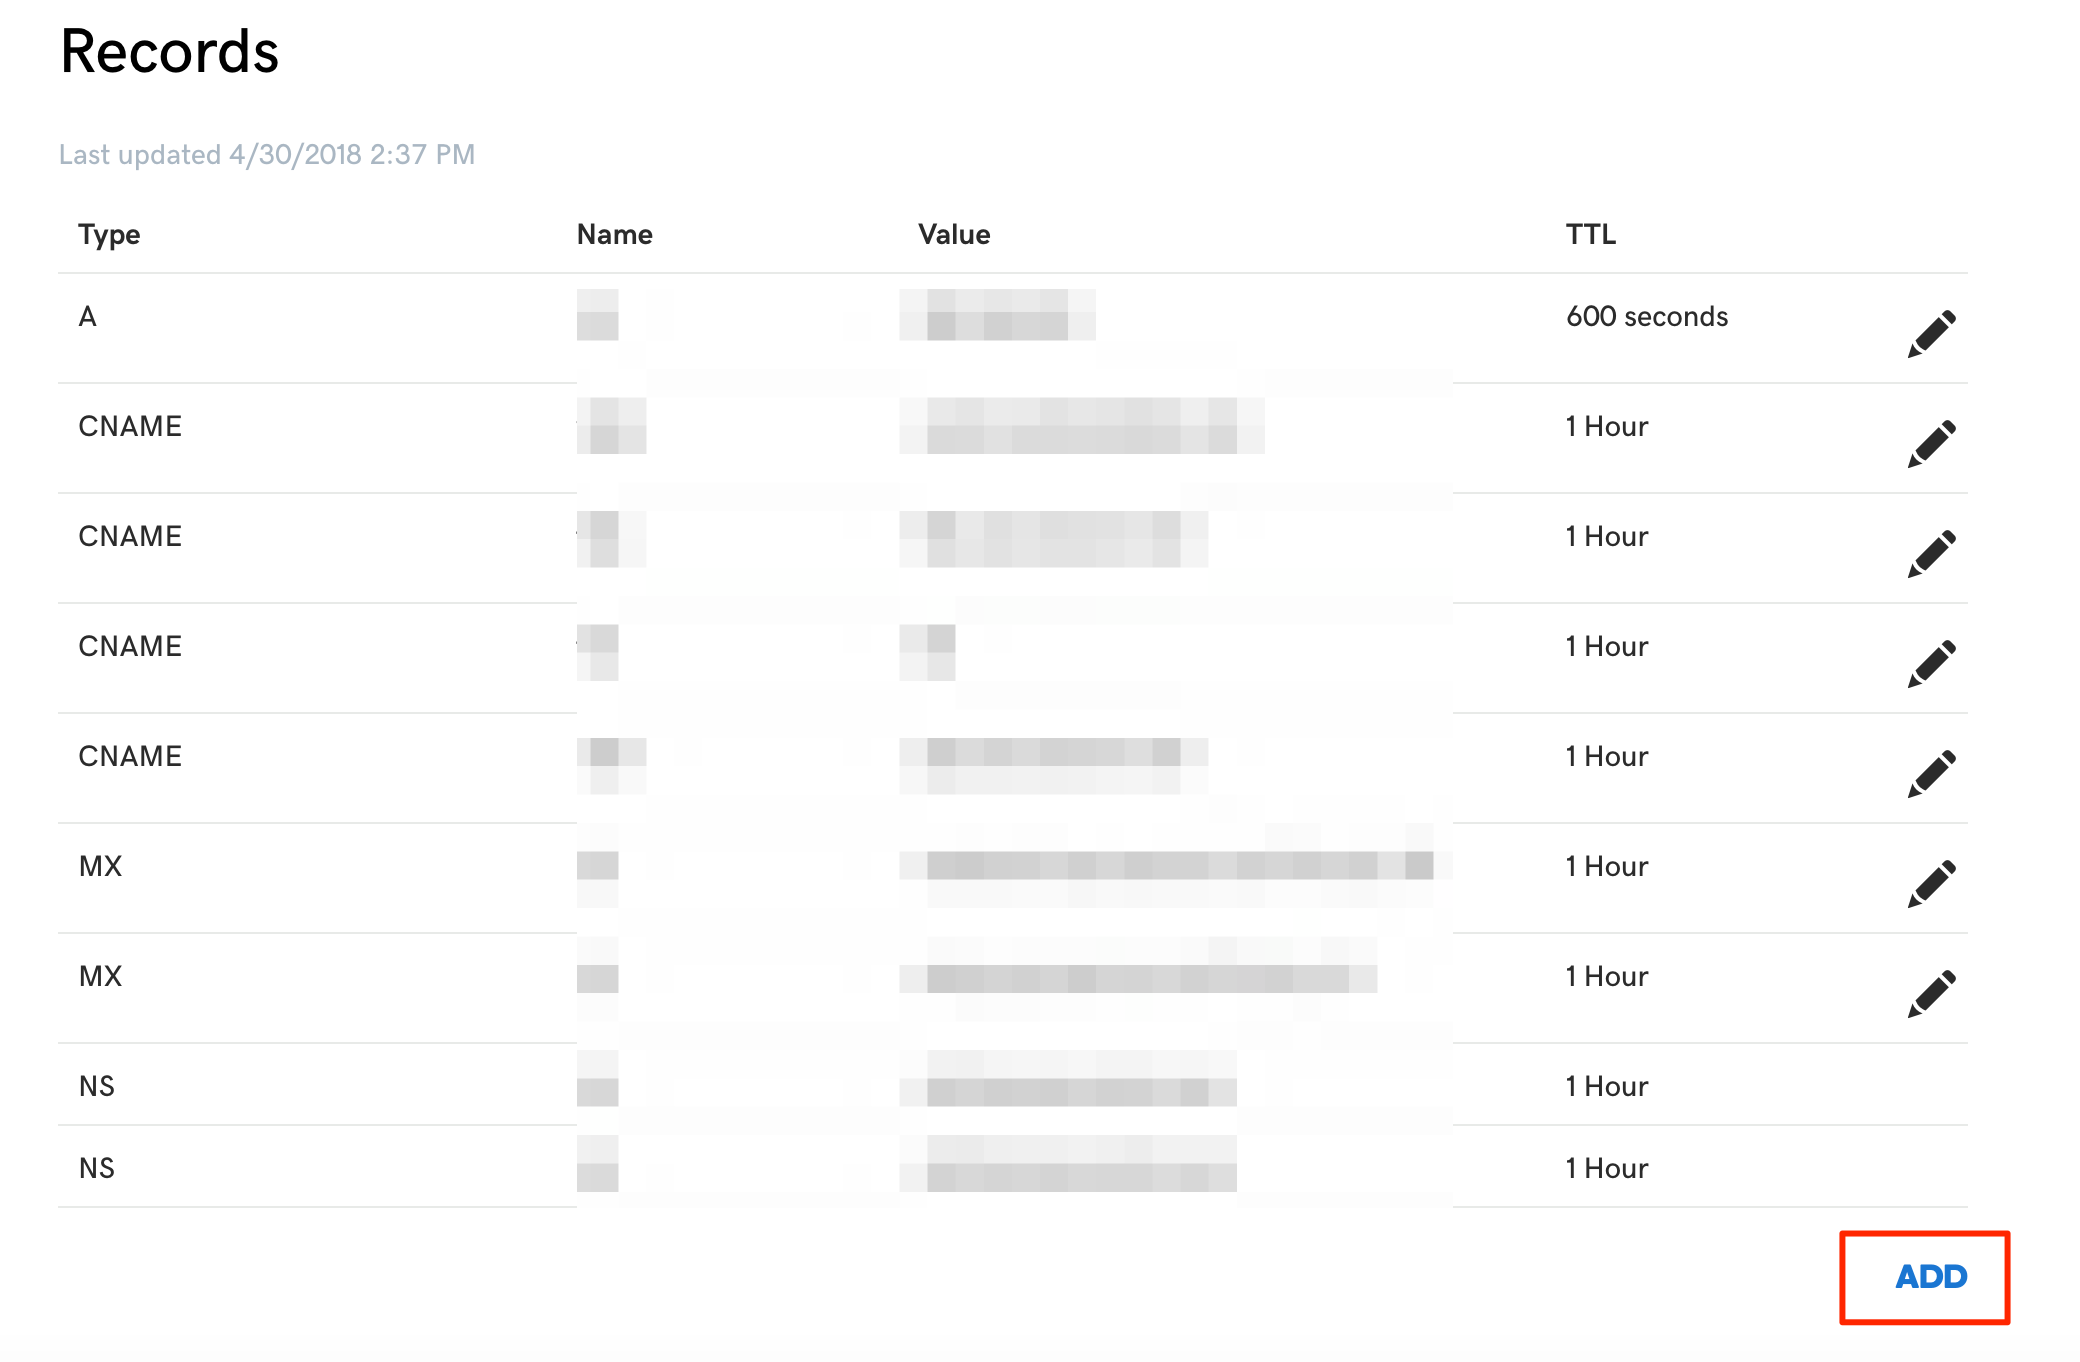Click the Records heading
This screenshot has height=1362, width=2080.
click(x=169, y=51)
